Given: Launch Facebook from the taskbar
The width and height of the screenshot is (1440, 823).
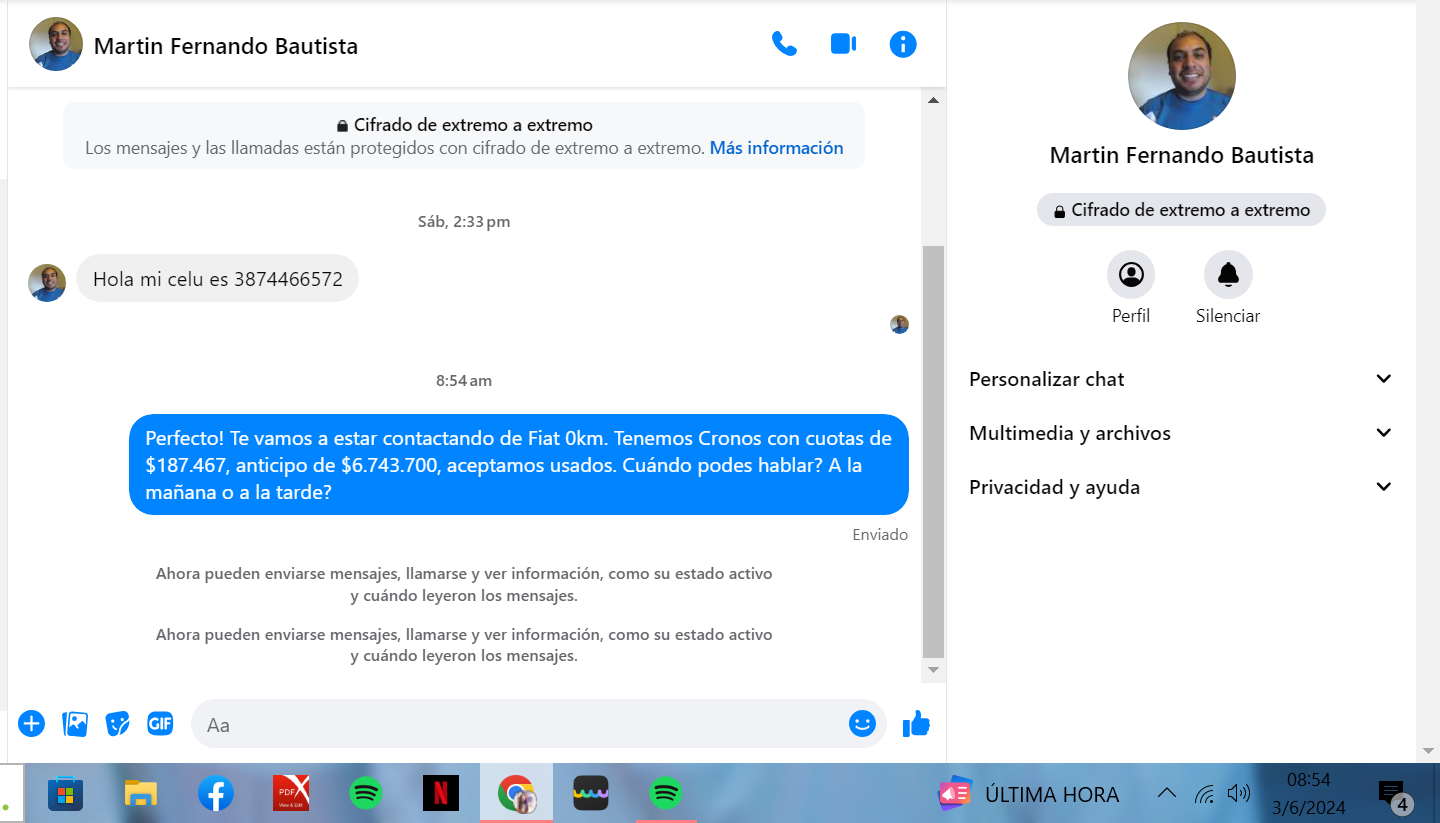Looking at the screenshot, I should 216,794.
